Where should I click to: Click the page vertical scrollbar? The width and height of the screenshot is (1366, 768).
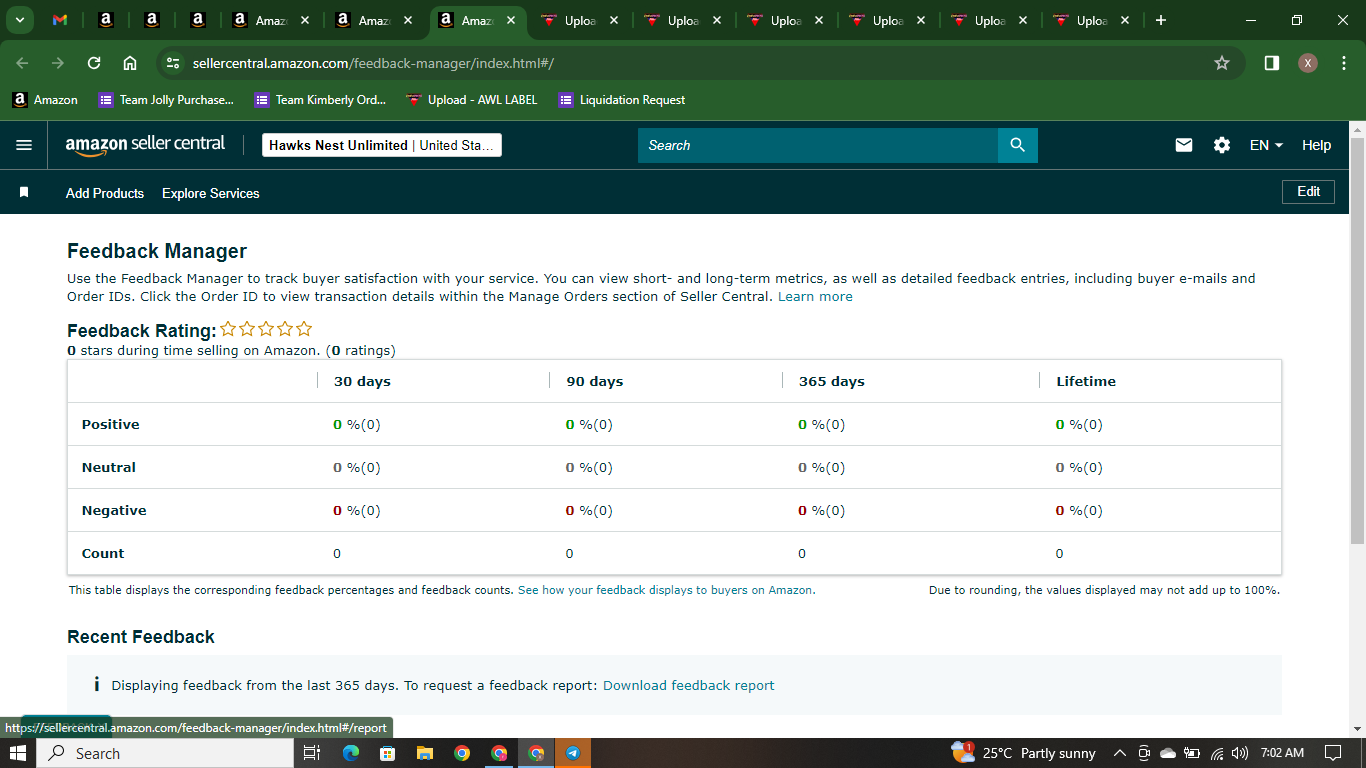pyautogui.click(x=1357, y=340)
